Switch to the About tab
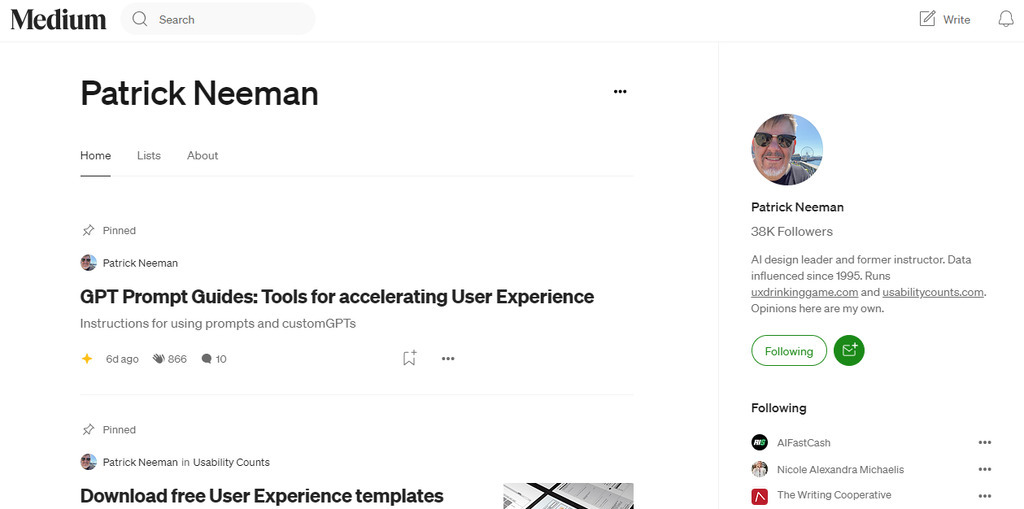 pos(202,156)
